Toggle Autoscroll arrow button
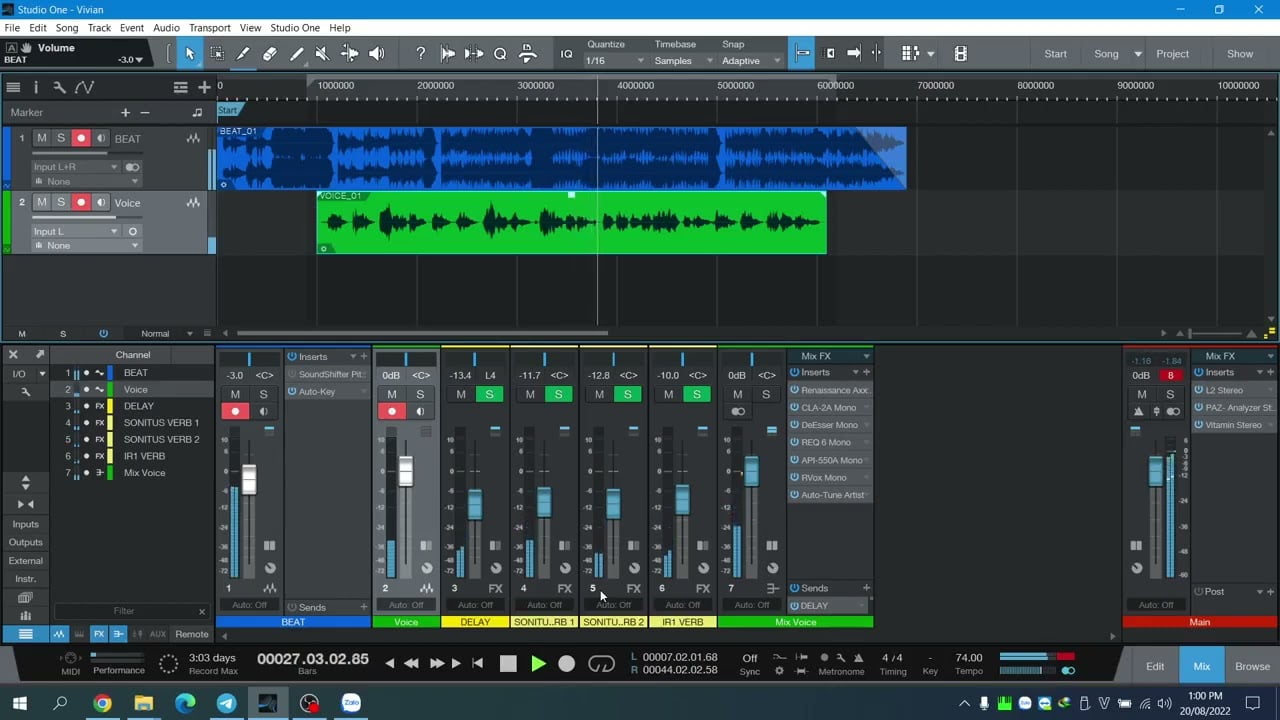 [854, 54]
